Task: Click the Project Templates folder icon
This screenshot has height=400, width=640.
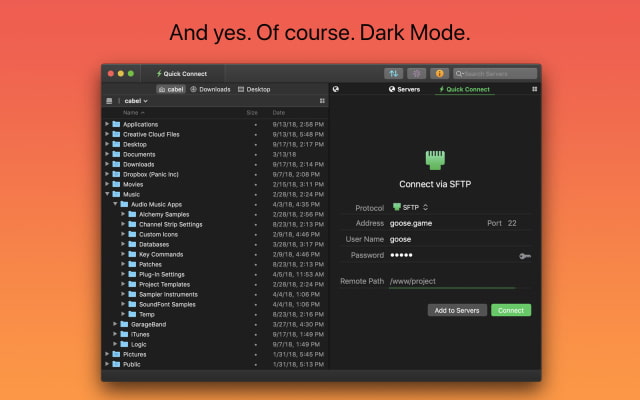Action: click(132, 284)
